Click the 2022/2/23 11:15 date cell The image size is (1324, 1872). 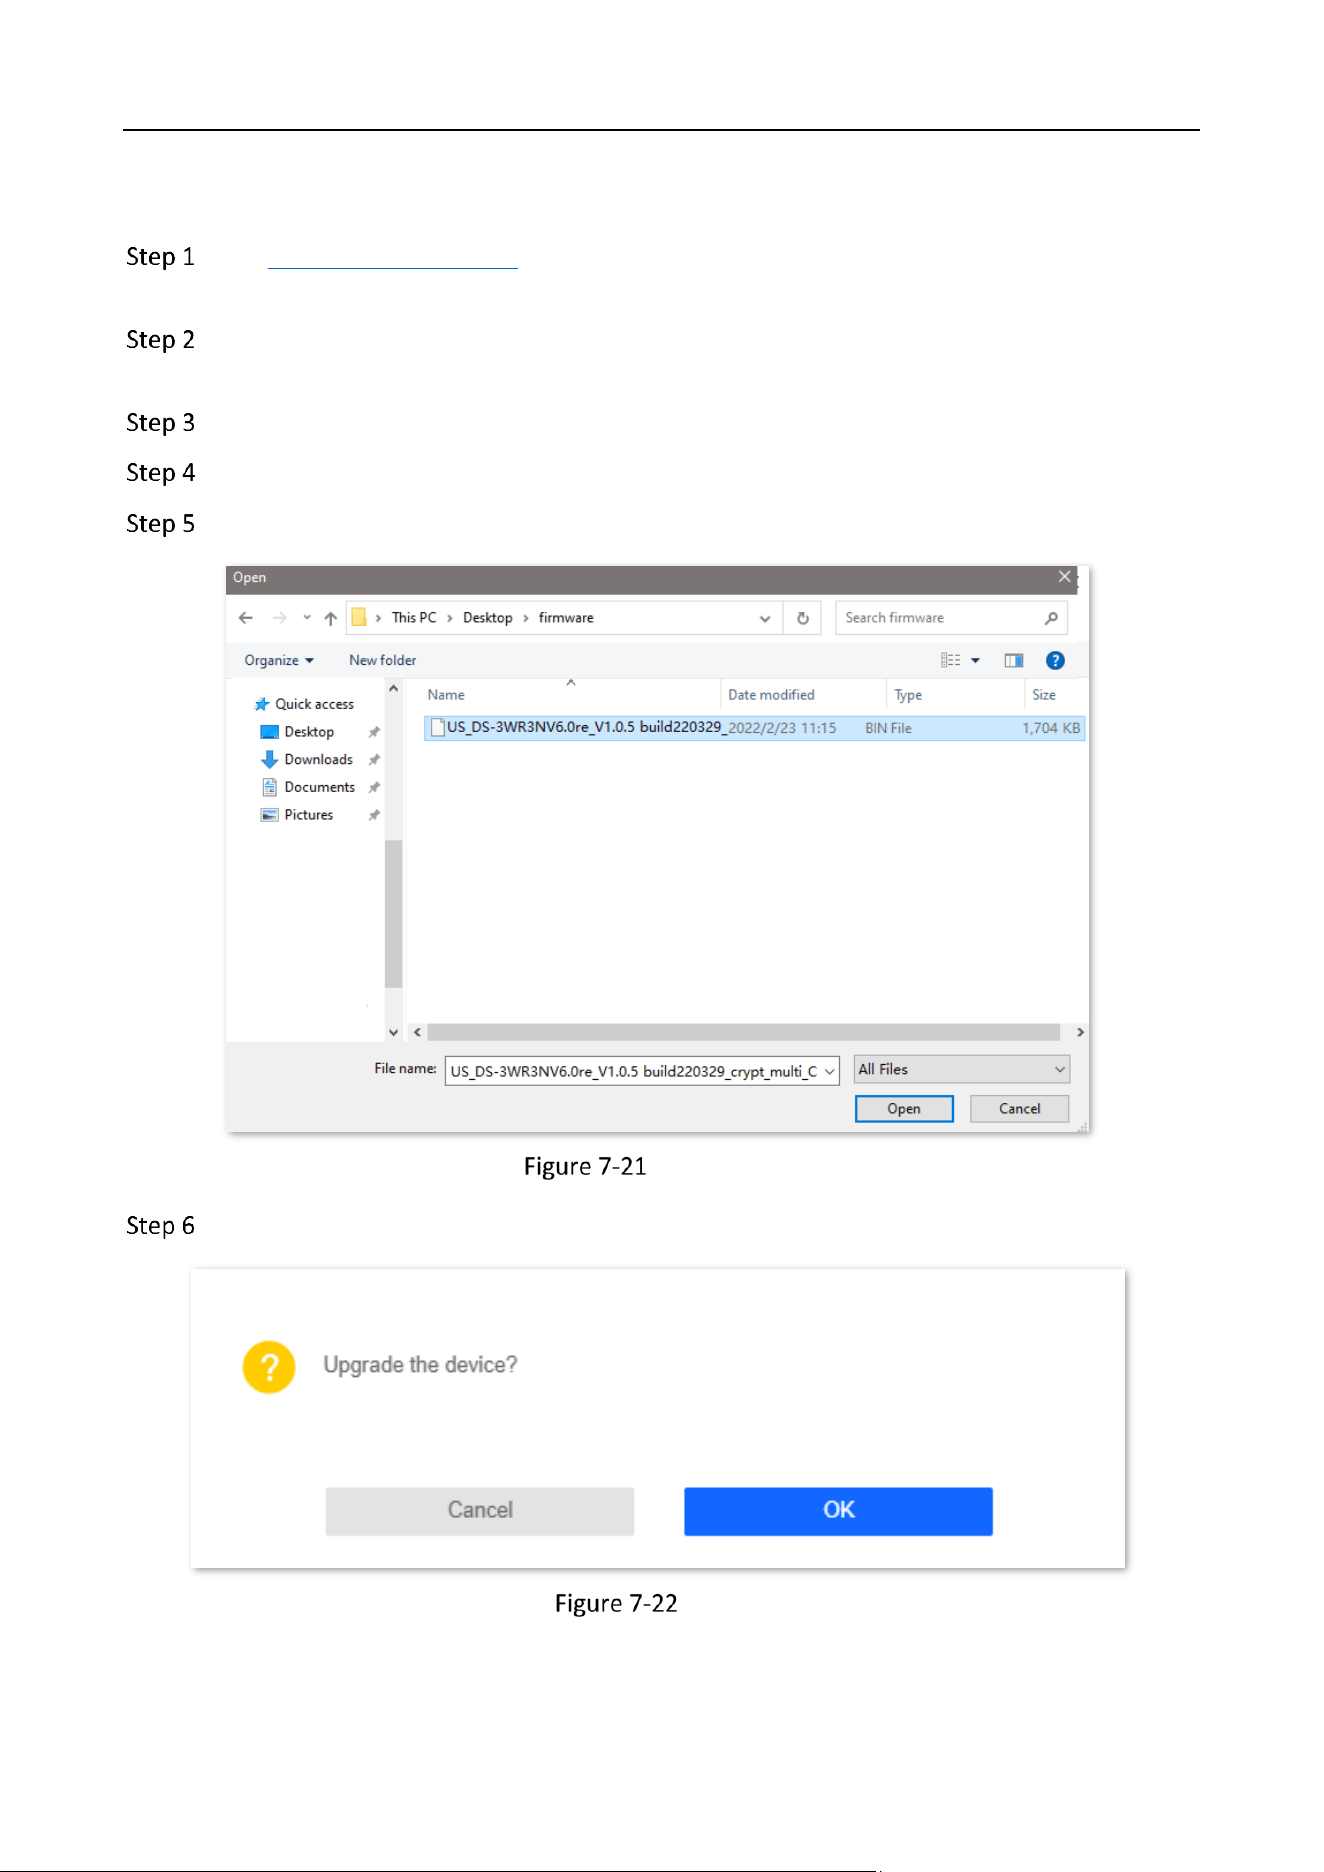point(782,728)
